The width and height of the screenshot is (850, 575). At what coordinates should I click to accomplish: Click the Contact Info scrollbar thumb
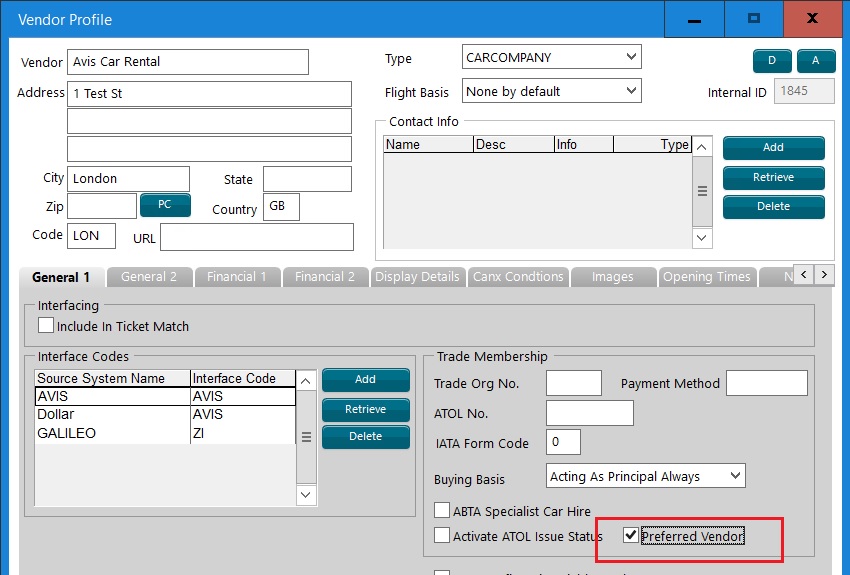[702, 191]
